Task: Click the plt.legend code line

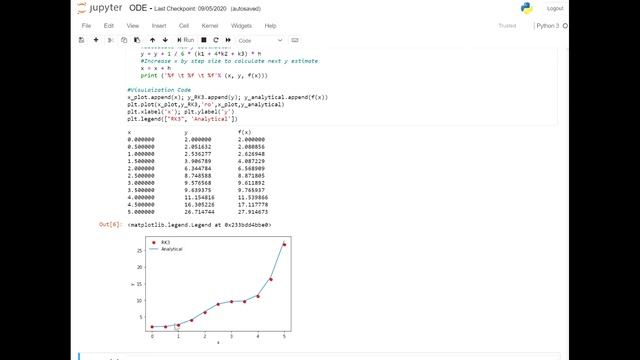Action: [182, 119]
